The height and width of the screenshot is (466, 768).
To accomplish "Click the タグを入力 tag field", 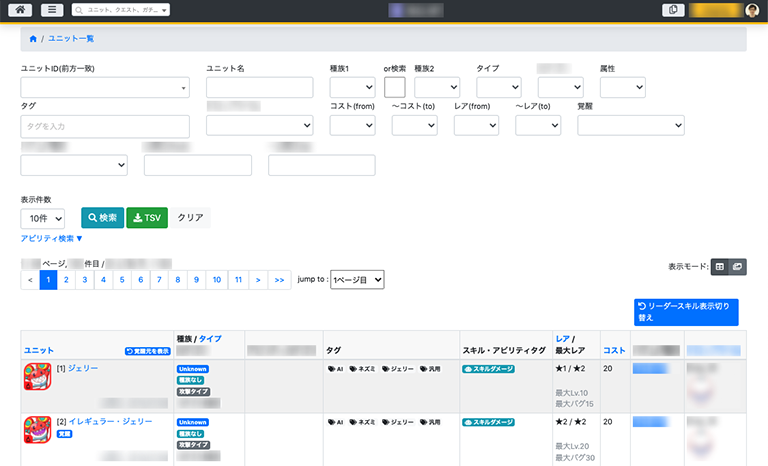I will click(105, 126).
